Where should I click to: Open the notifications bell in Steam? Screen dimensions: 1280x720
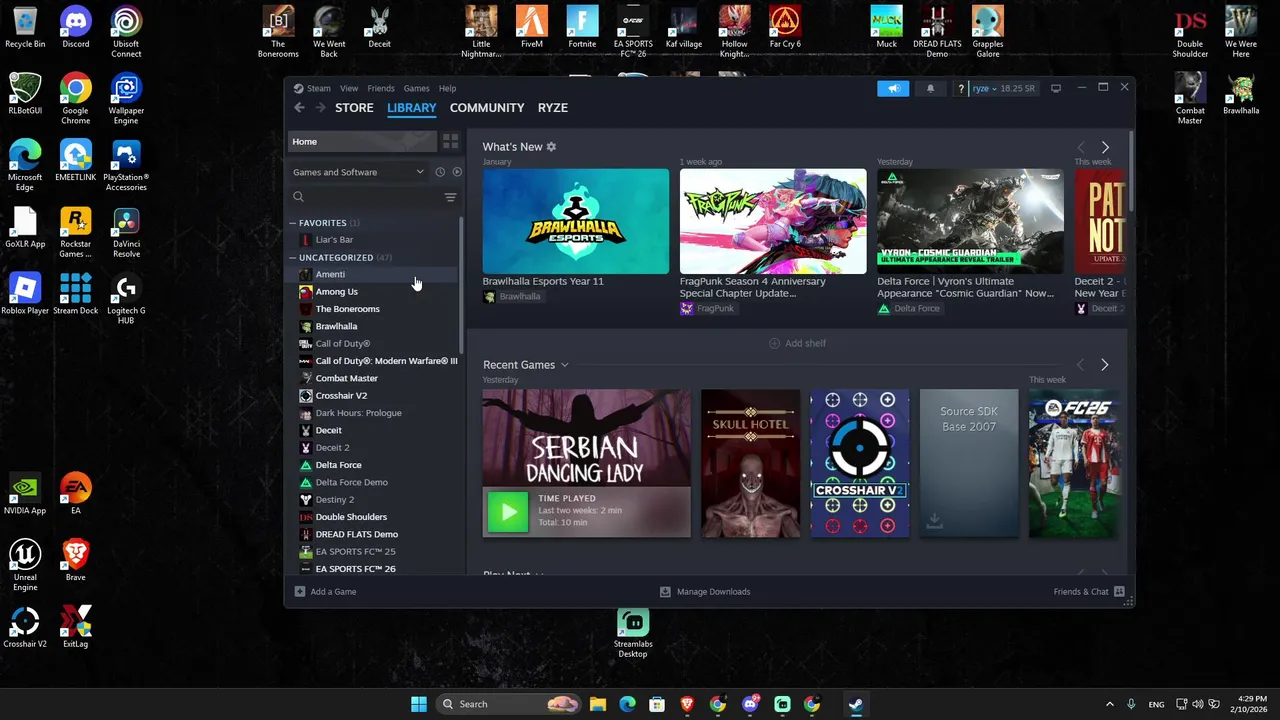coord(930,88)
